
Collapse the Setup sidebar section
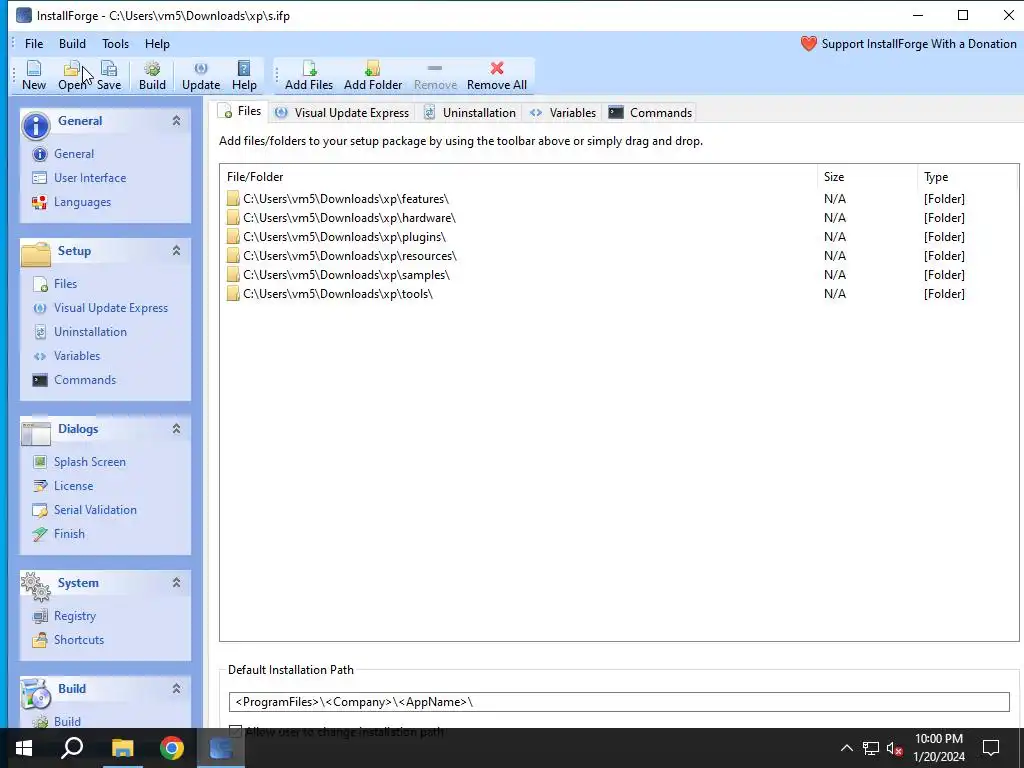coord(176,251)
